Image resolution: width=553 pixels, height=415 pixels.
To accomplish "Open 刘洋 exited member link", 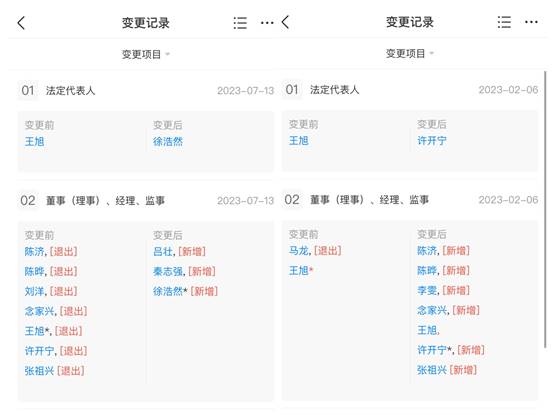I will [x=34, y=291].
